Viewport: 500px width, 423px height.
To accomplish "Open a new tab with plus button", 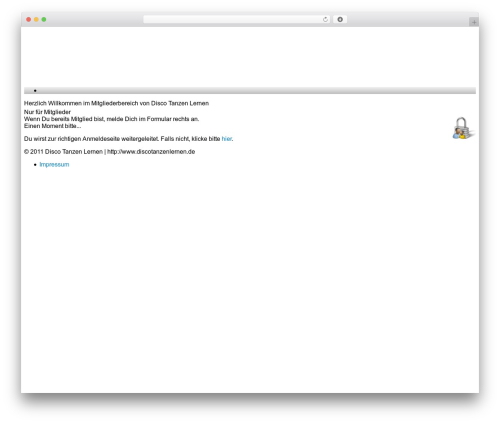I will (x=474, y=22).
